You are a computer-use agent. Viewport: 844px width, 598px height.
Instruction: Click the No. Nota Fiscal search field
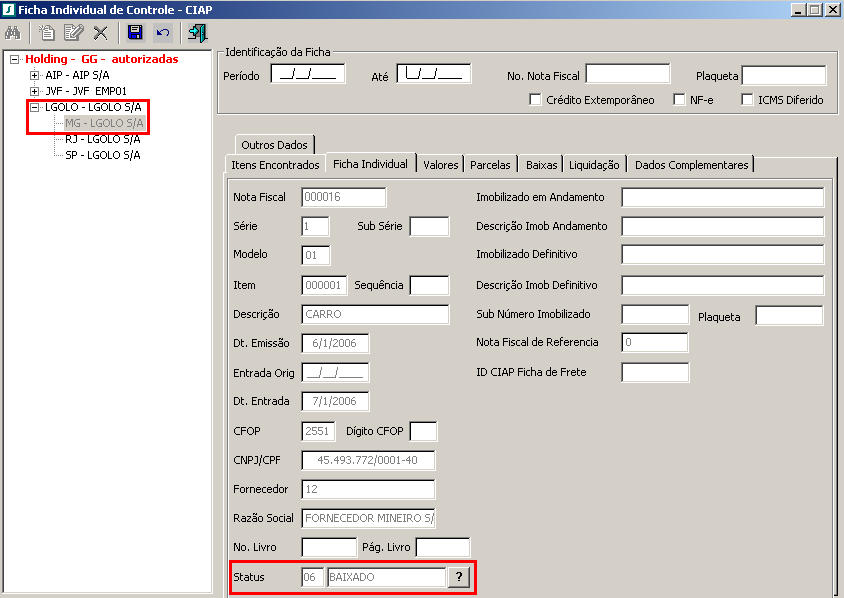[x=627, y=74]
